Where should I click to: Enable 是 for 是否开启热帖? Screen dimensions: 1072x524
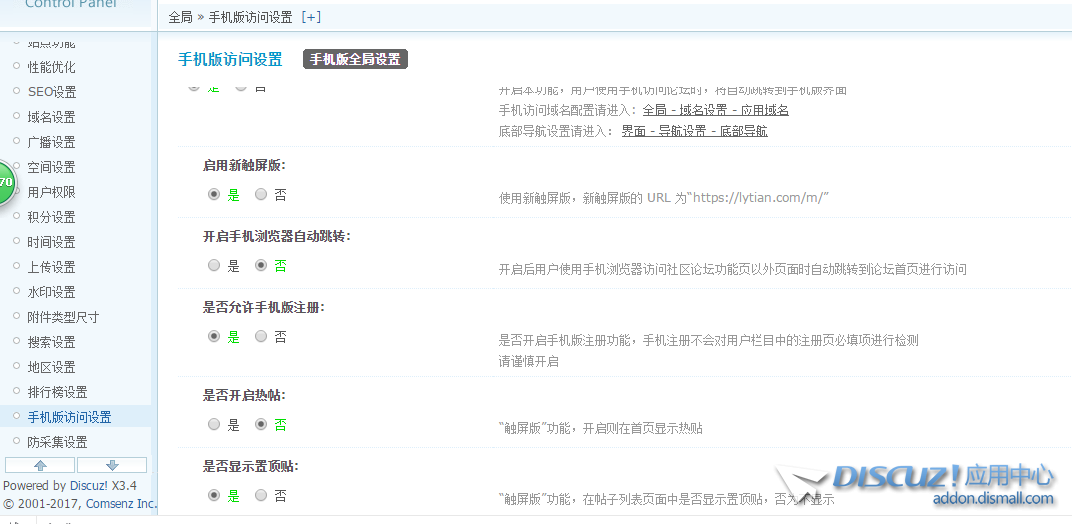tap(214, 424)
